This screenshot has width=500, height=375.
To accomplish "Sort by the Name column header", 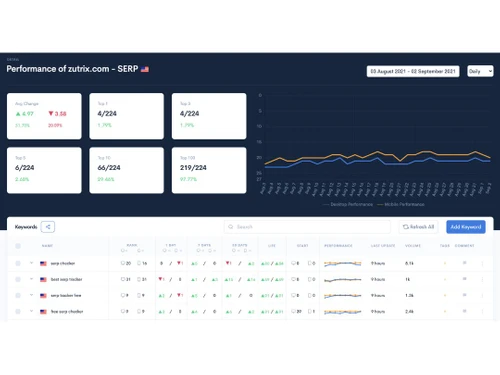I will (47, 246).
